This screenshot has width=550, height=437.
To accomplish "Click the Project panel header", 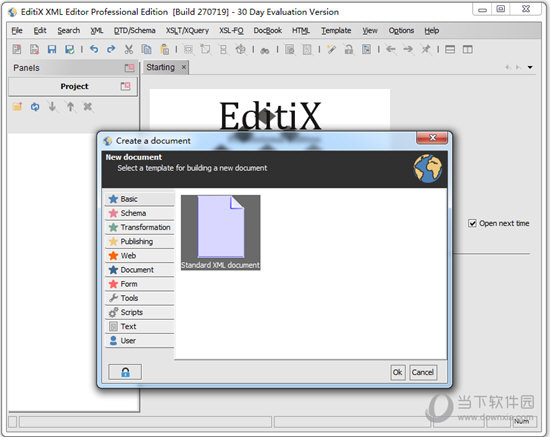I will (72, 86).
